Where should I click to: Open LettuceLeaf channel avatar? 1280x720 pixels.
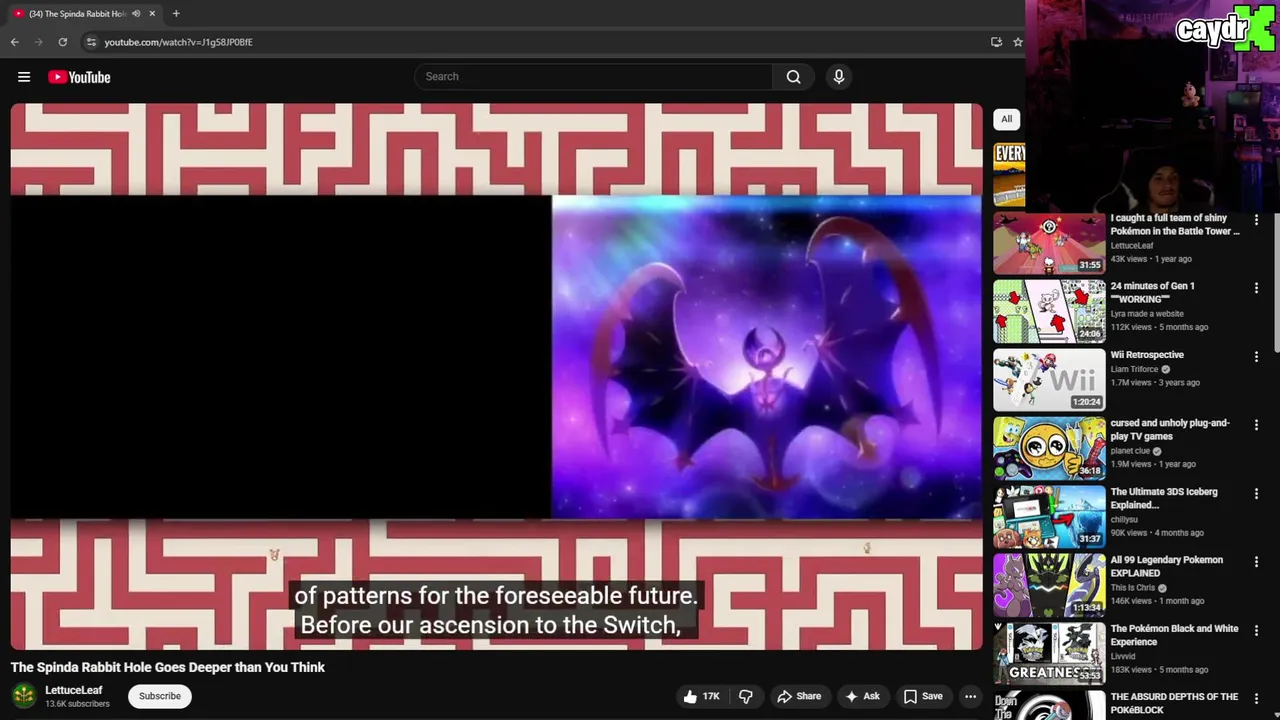pyautogui.click(x=24, y=696)
